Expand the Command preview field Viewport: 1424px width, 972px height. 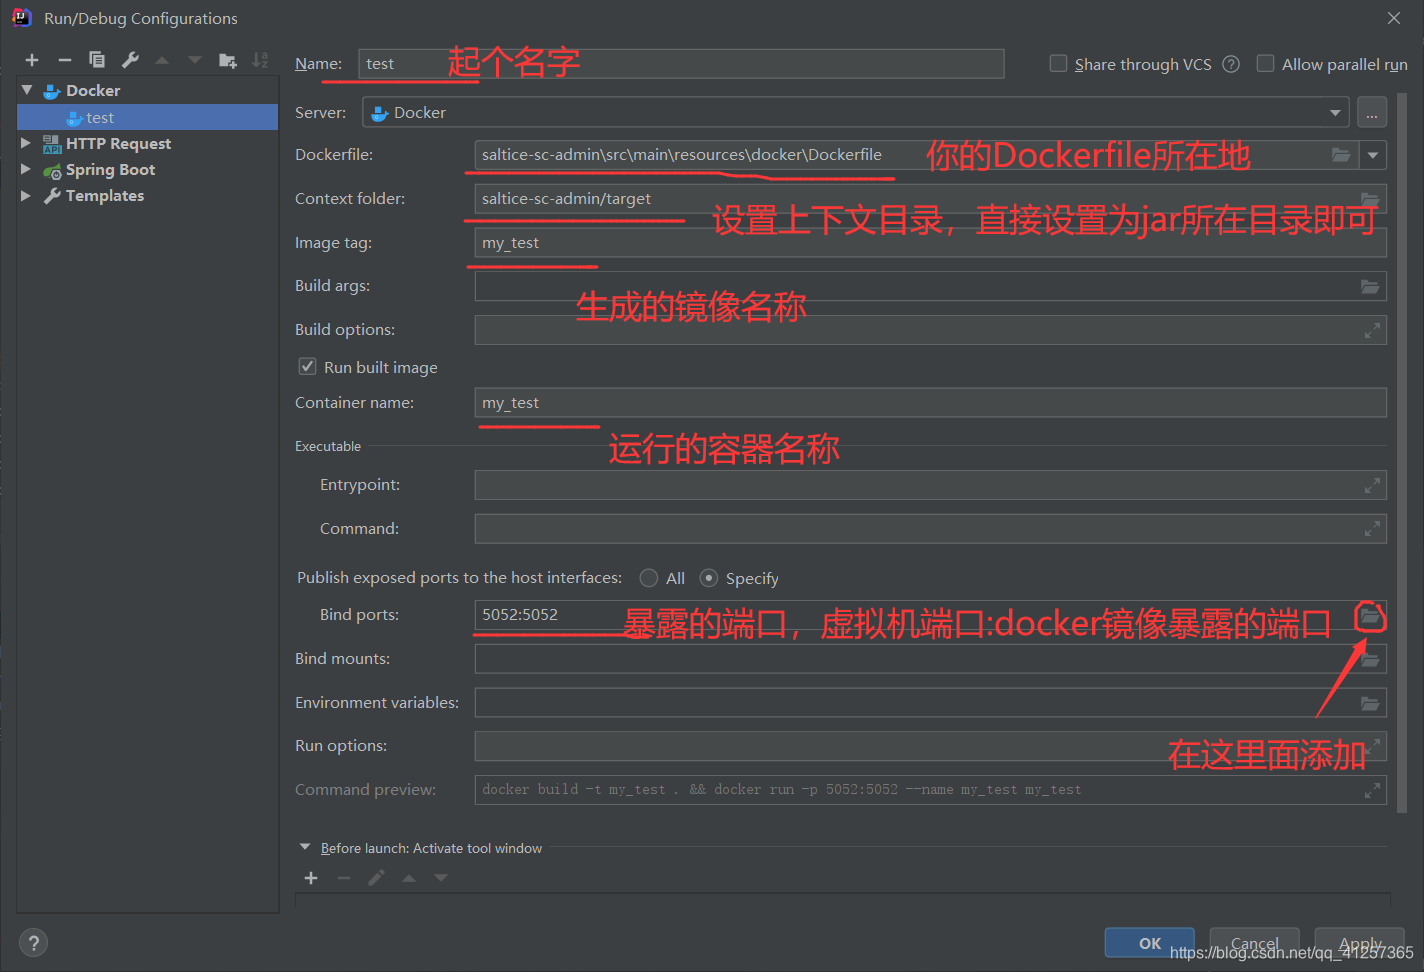(x=1372, y=791)
